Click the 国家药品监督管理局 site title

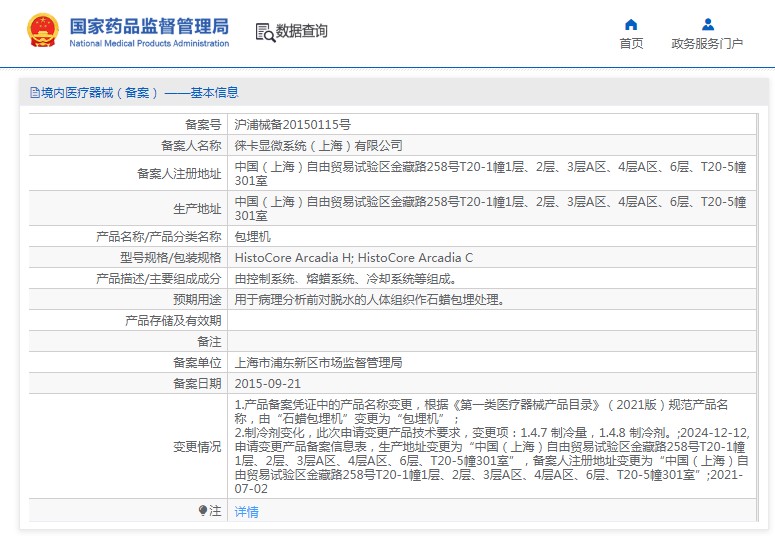tap(149, 25)
